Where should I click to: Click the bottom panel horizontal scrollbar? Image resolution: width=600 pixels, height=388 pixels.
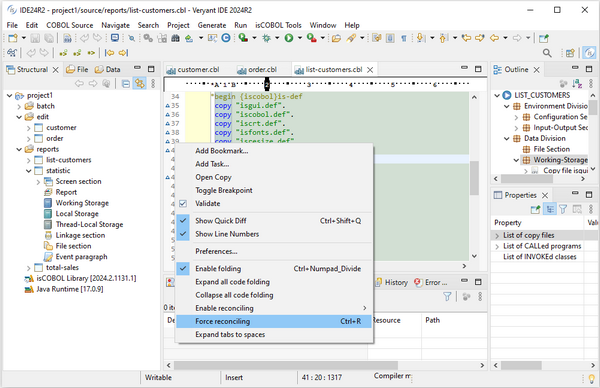coord(286,365)
